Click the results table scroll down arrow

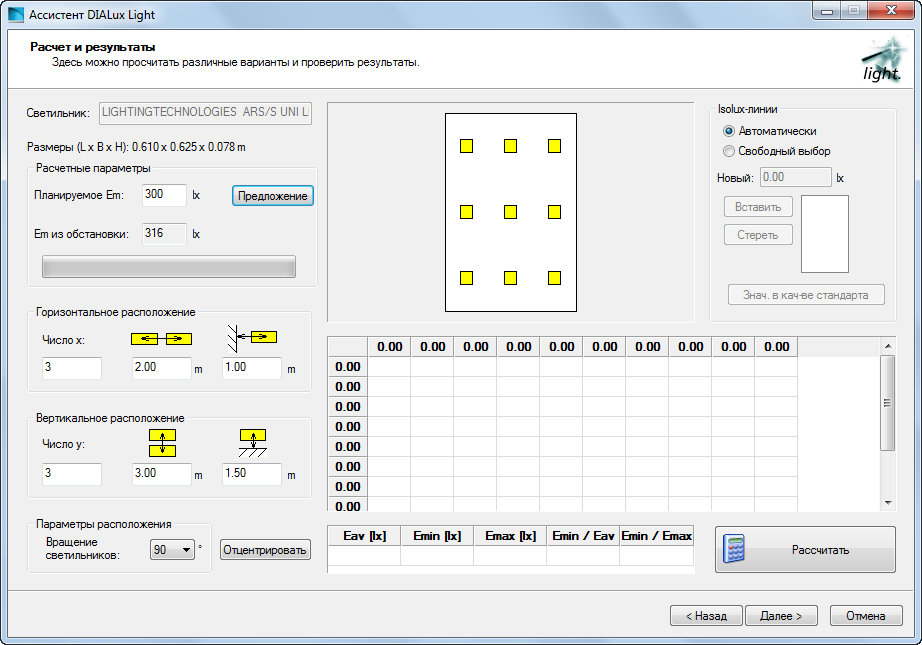pyautogui.click(x=887, y=502)
